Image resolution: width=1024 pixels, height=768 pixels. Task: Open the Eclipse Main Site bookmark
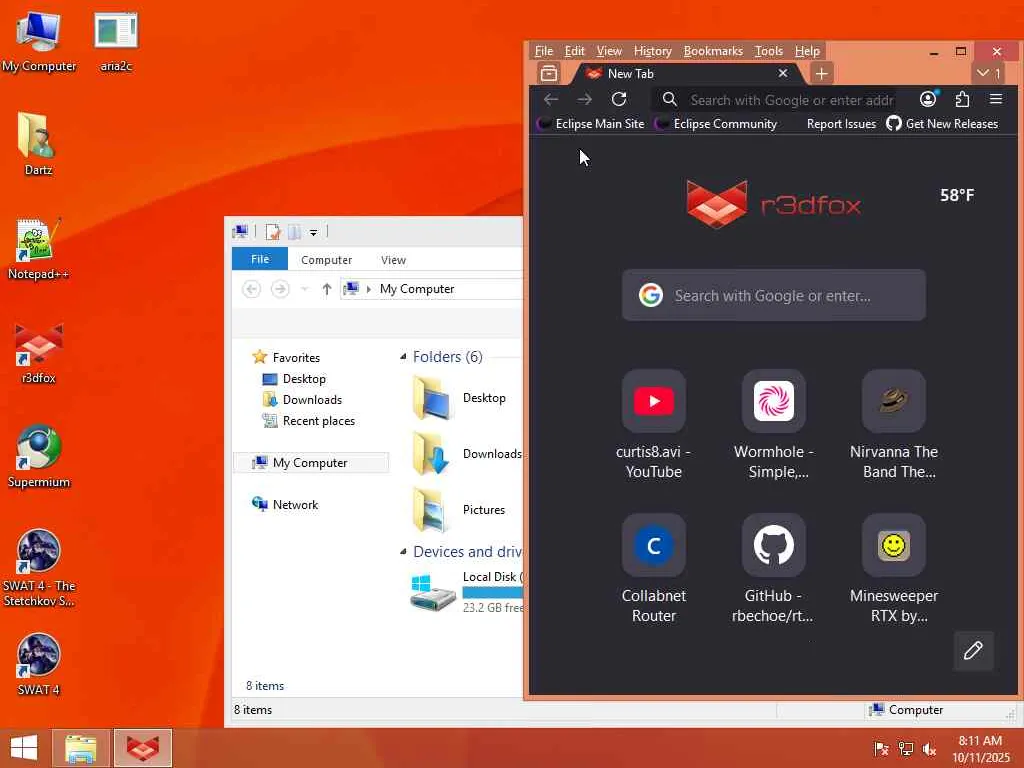tap(590, 123)
